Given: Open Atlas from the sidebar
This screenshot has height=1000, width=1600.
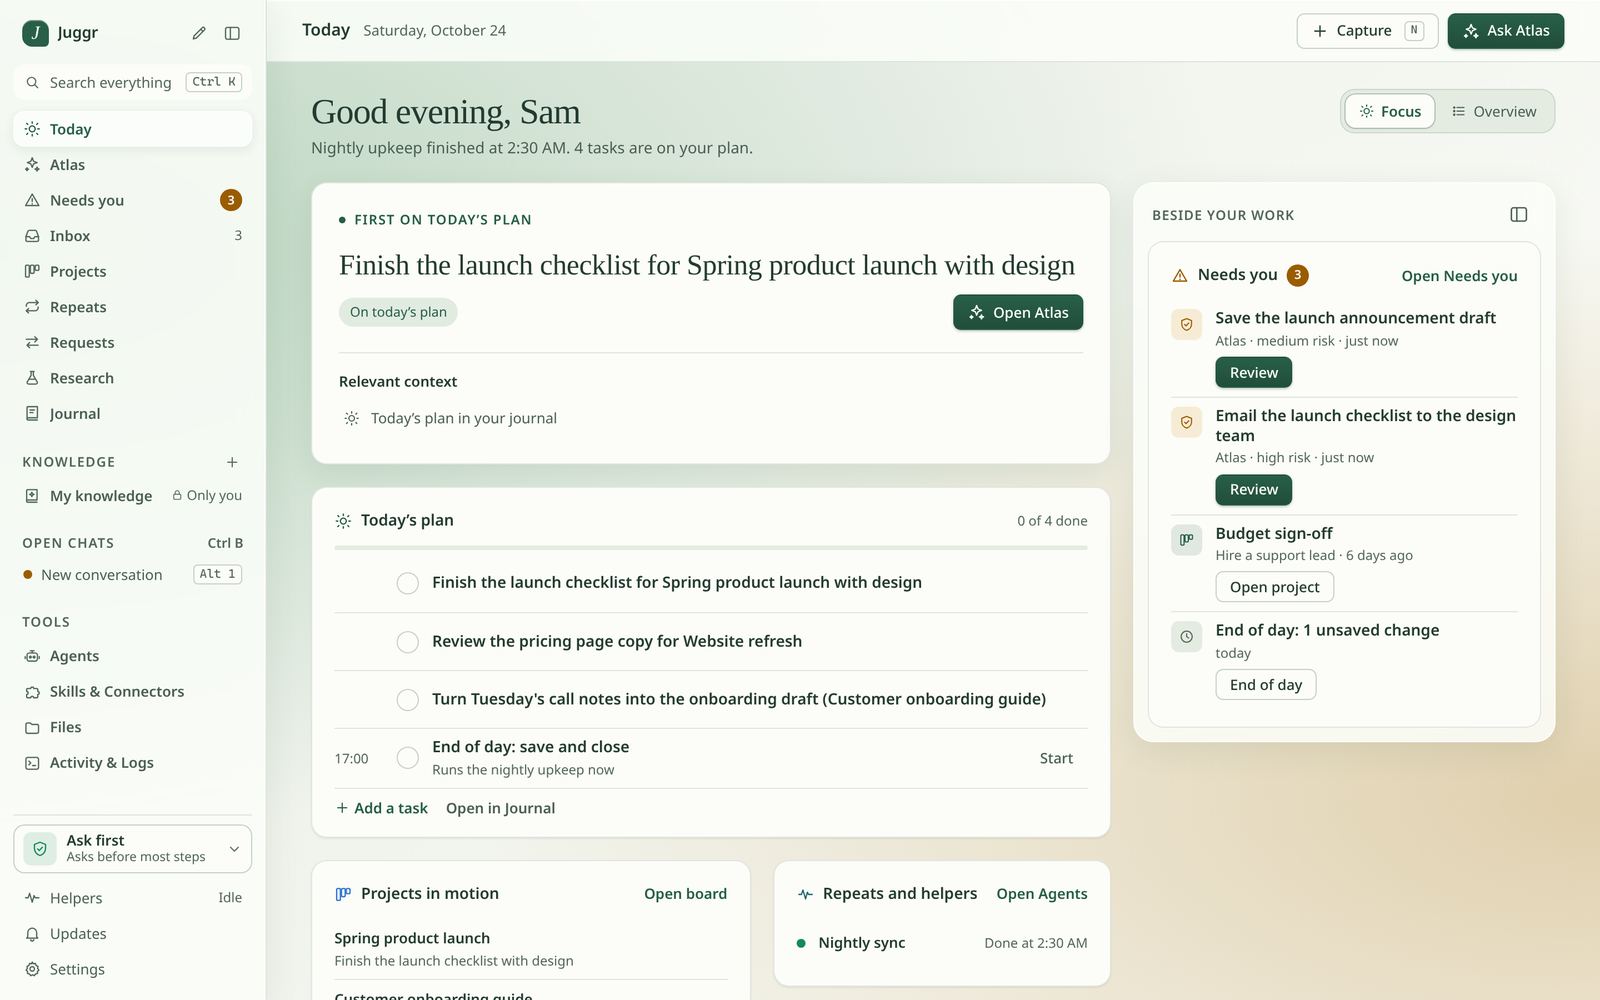Looking at the screenshot, I should (x=132, y=165).
